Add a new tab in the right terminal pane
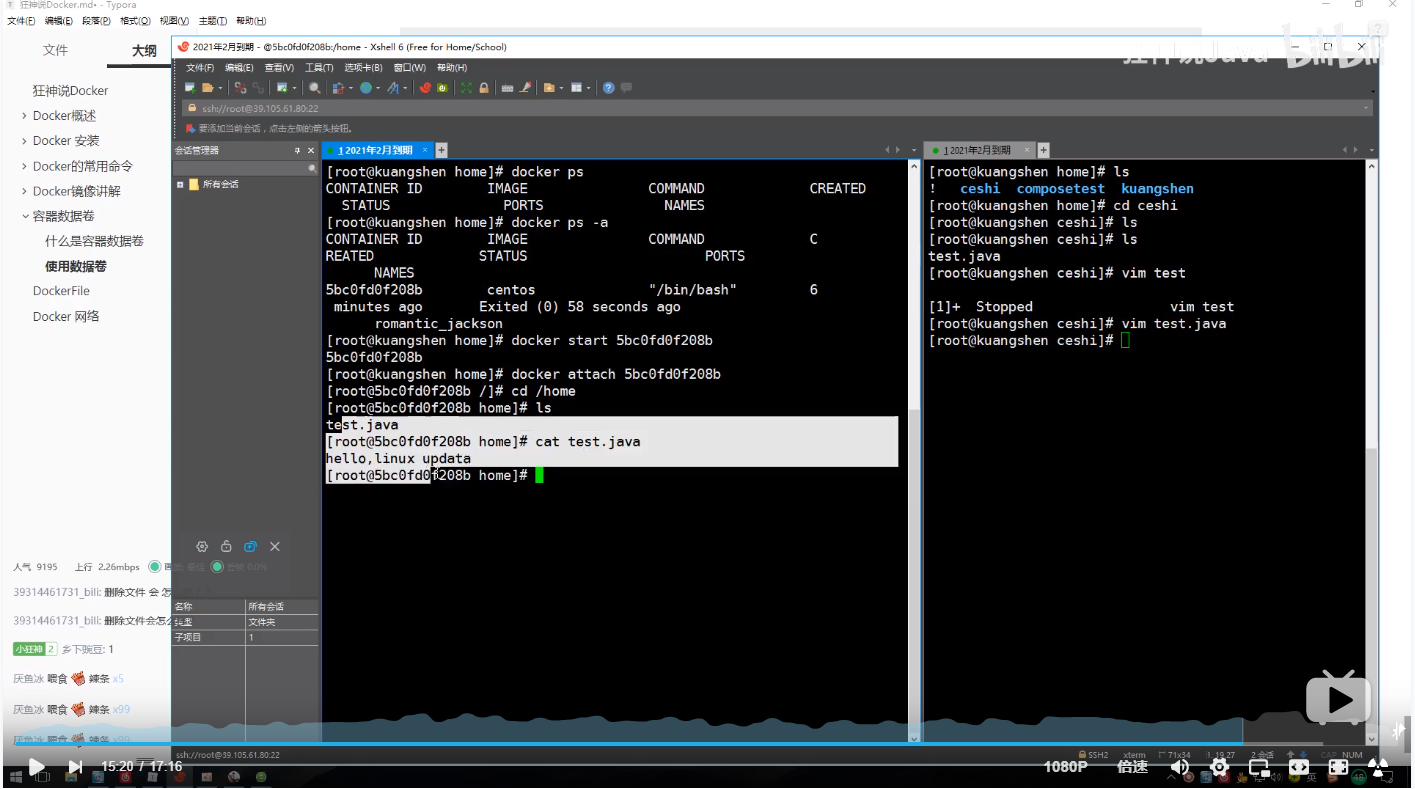The width and height of the screenshot is (1415, 789). (1043, 150)
